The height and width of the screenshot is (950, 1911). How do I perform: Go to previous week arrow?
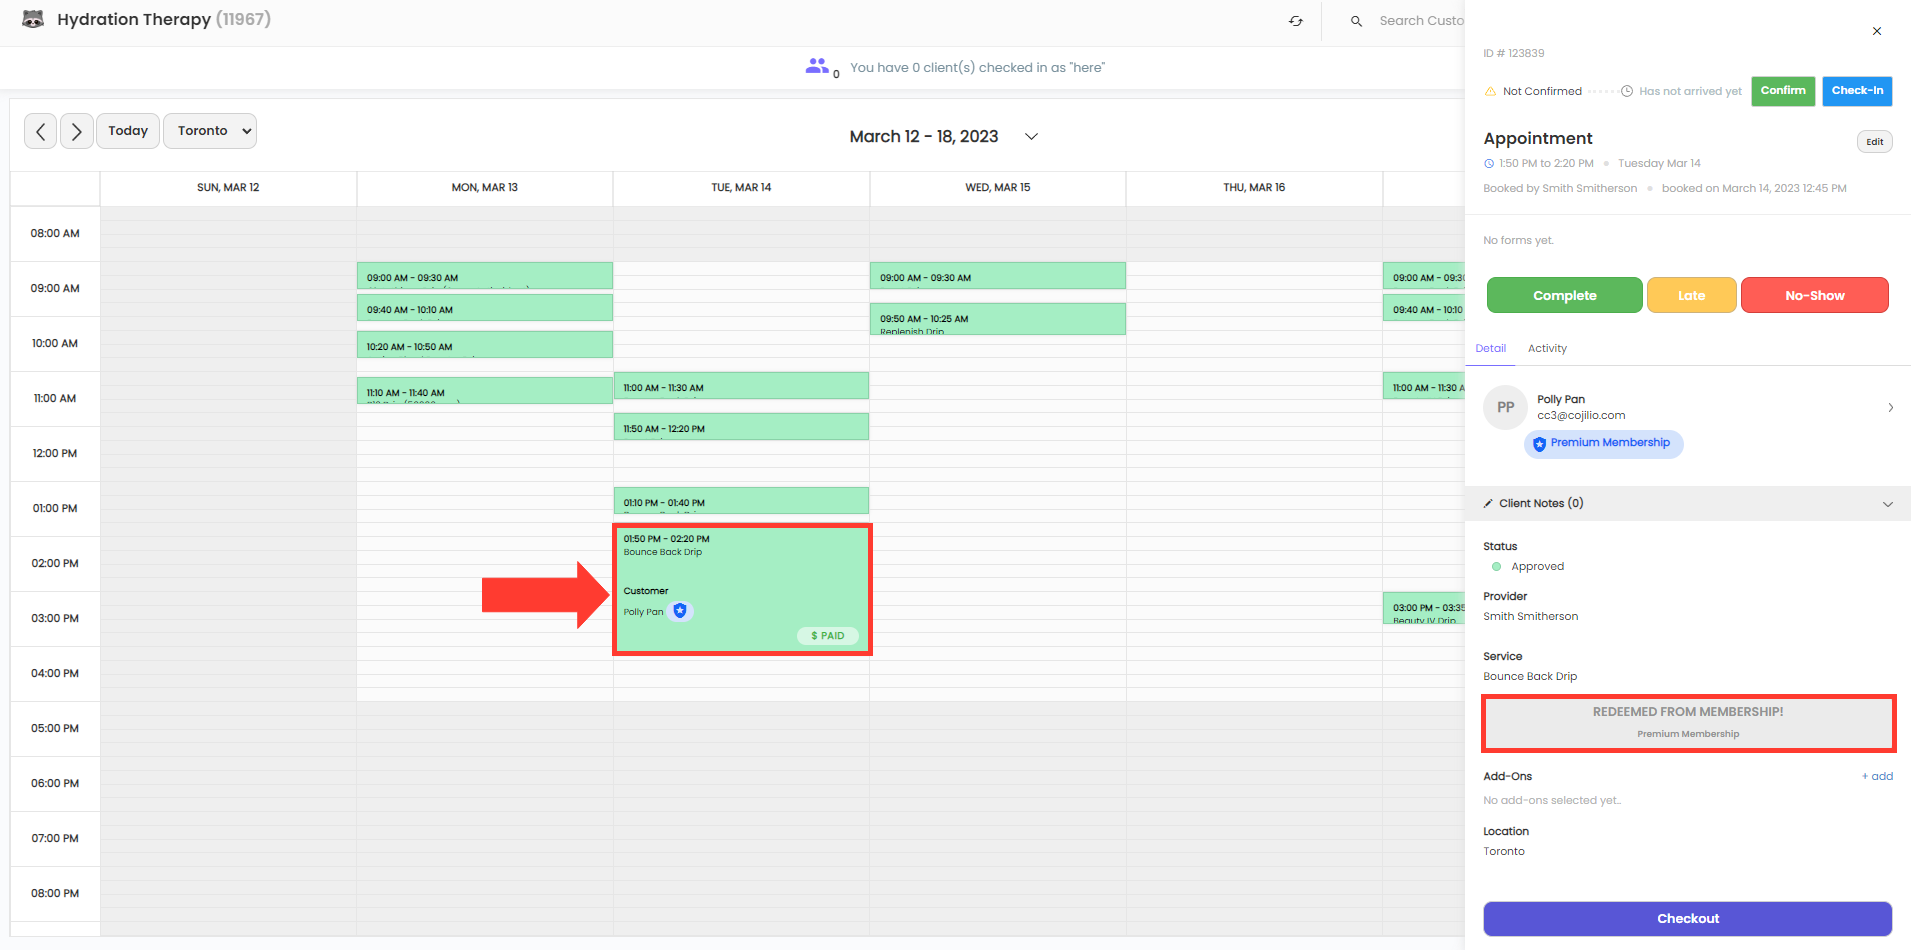click(40, 131)
